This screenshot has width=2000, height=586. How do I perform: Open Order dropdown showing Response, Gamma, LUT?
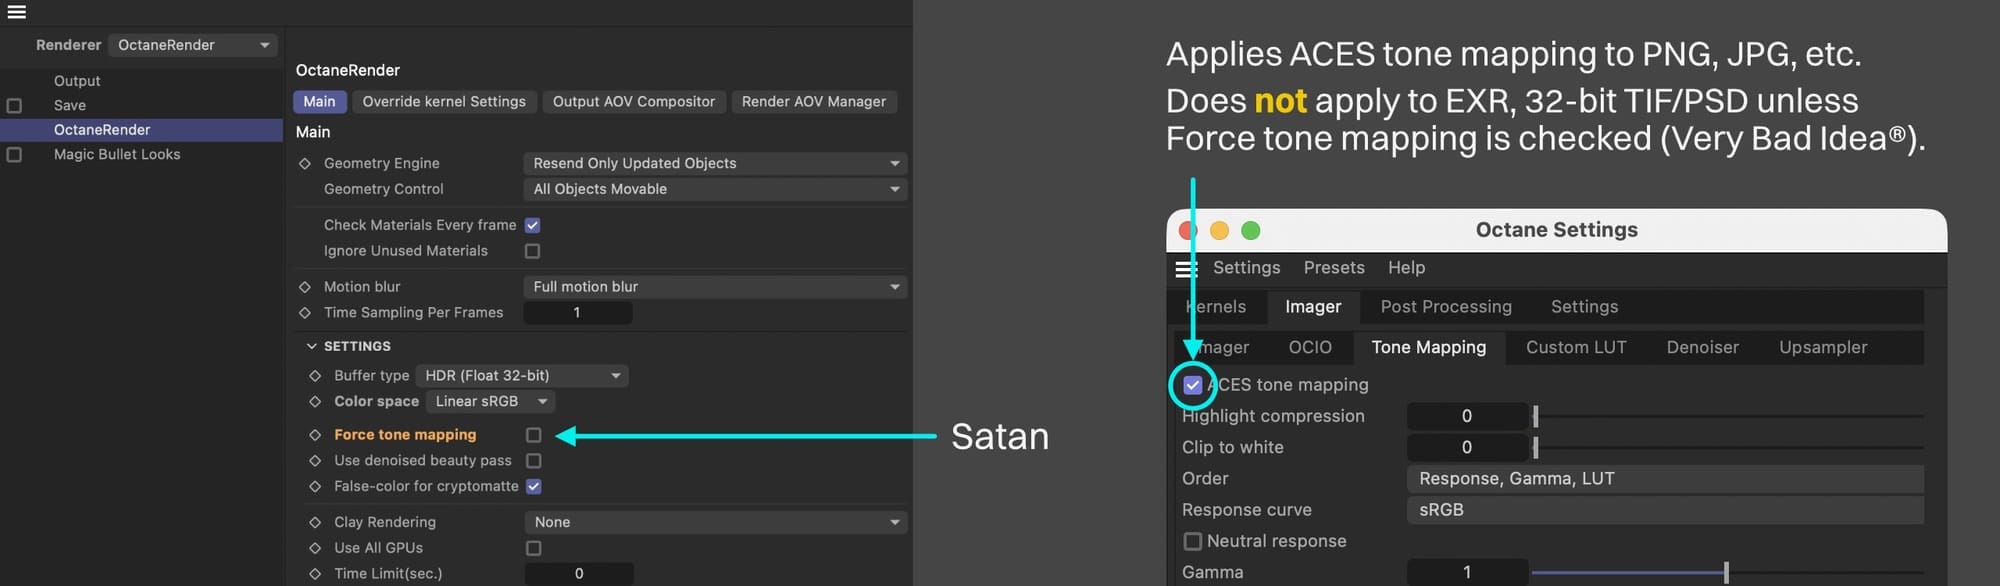[1665, 479]
